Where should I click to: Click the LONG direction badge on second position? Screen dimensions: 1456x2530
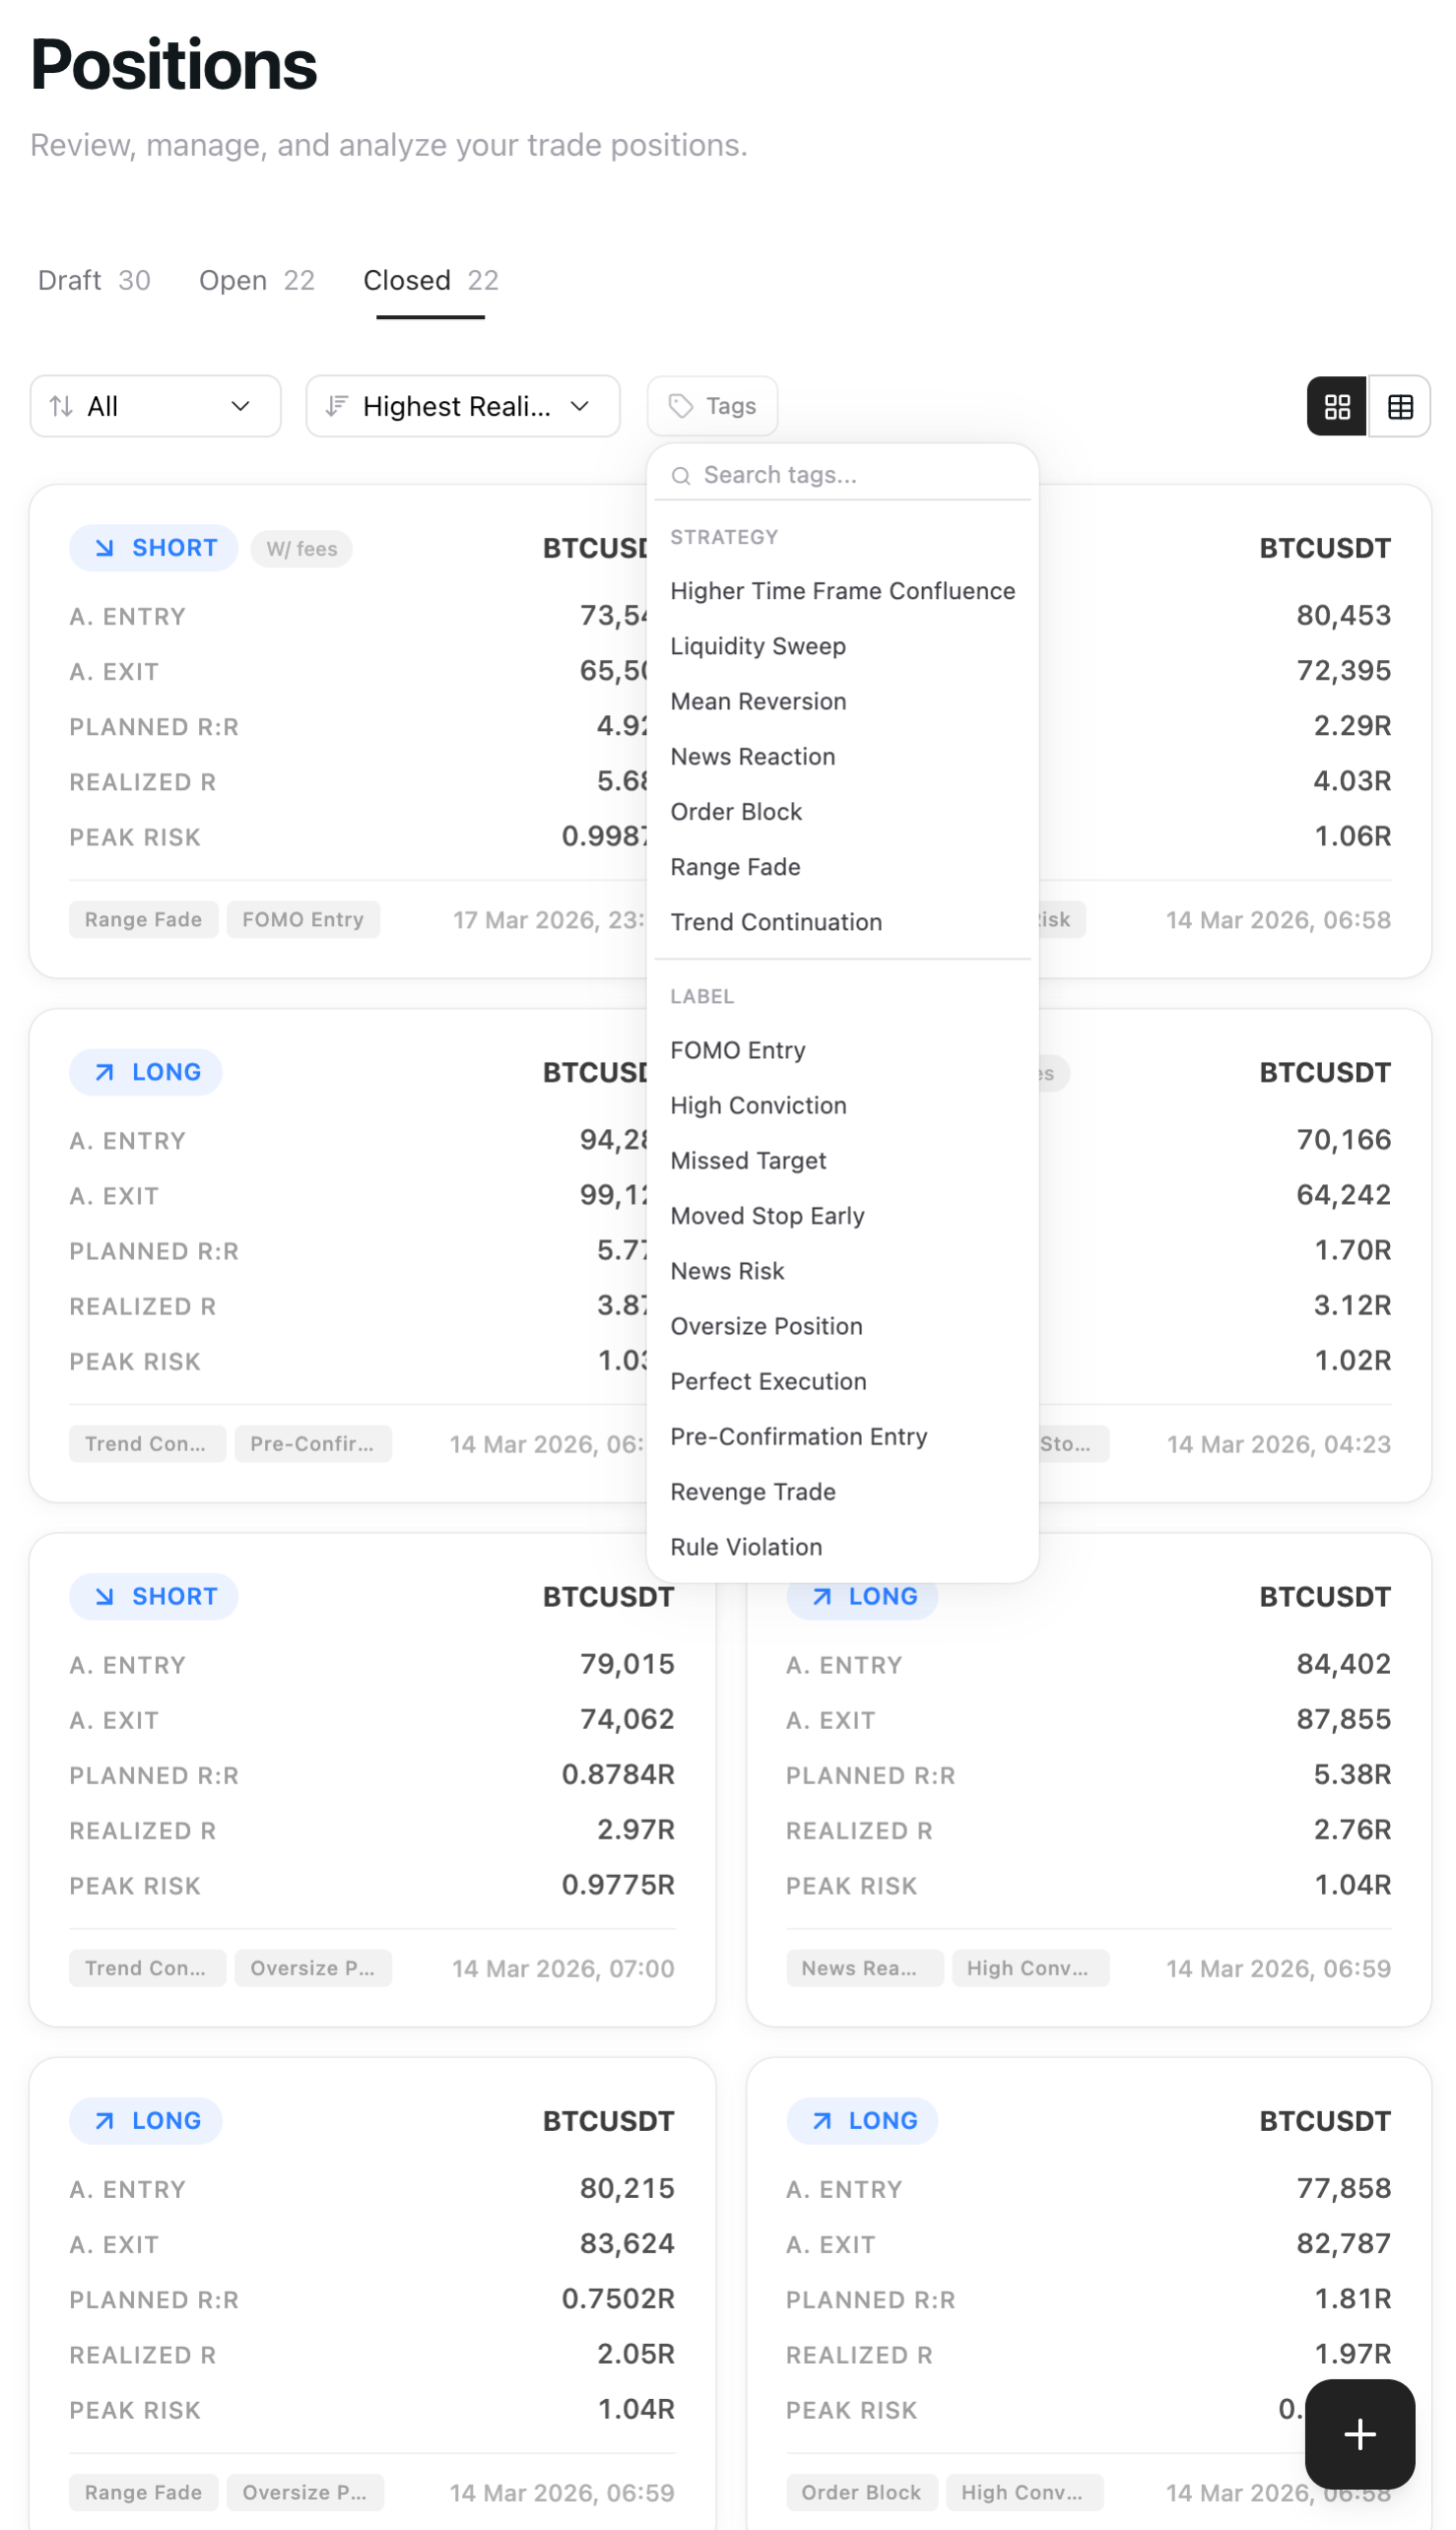[145, 1071]
